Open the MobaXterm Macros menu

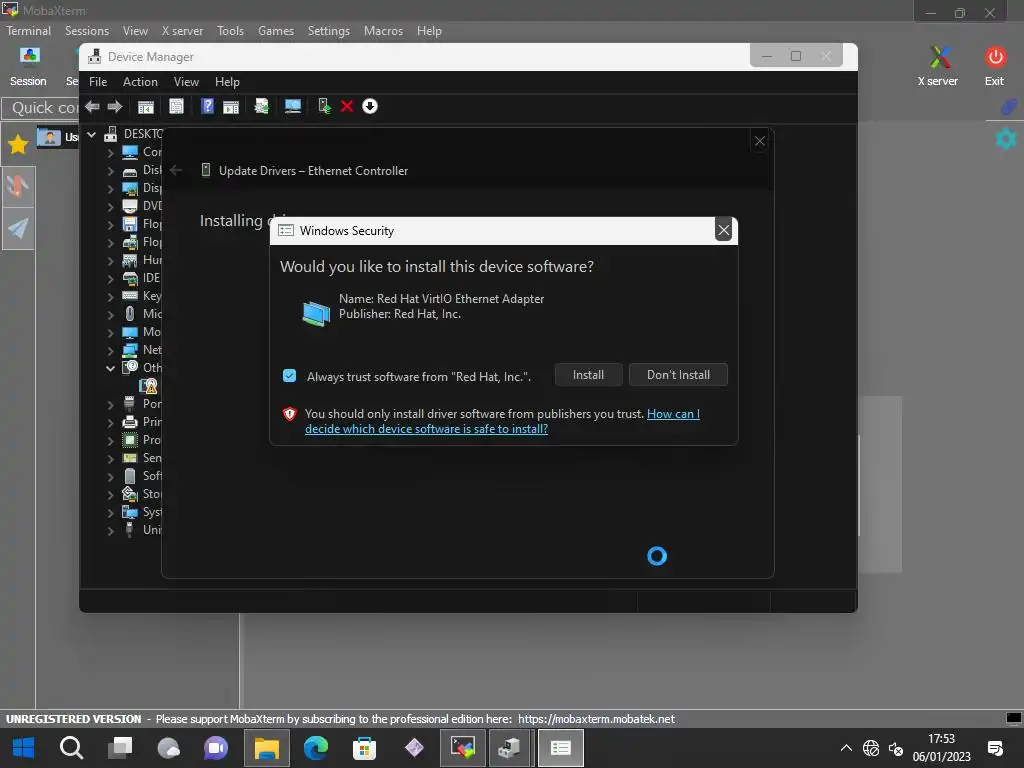pyautogui.click(x=383, y=31)
